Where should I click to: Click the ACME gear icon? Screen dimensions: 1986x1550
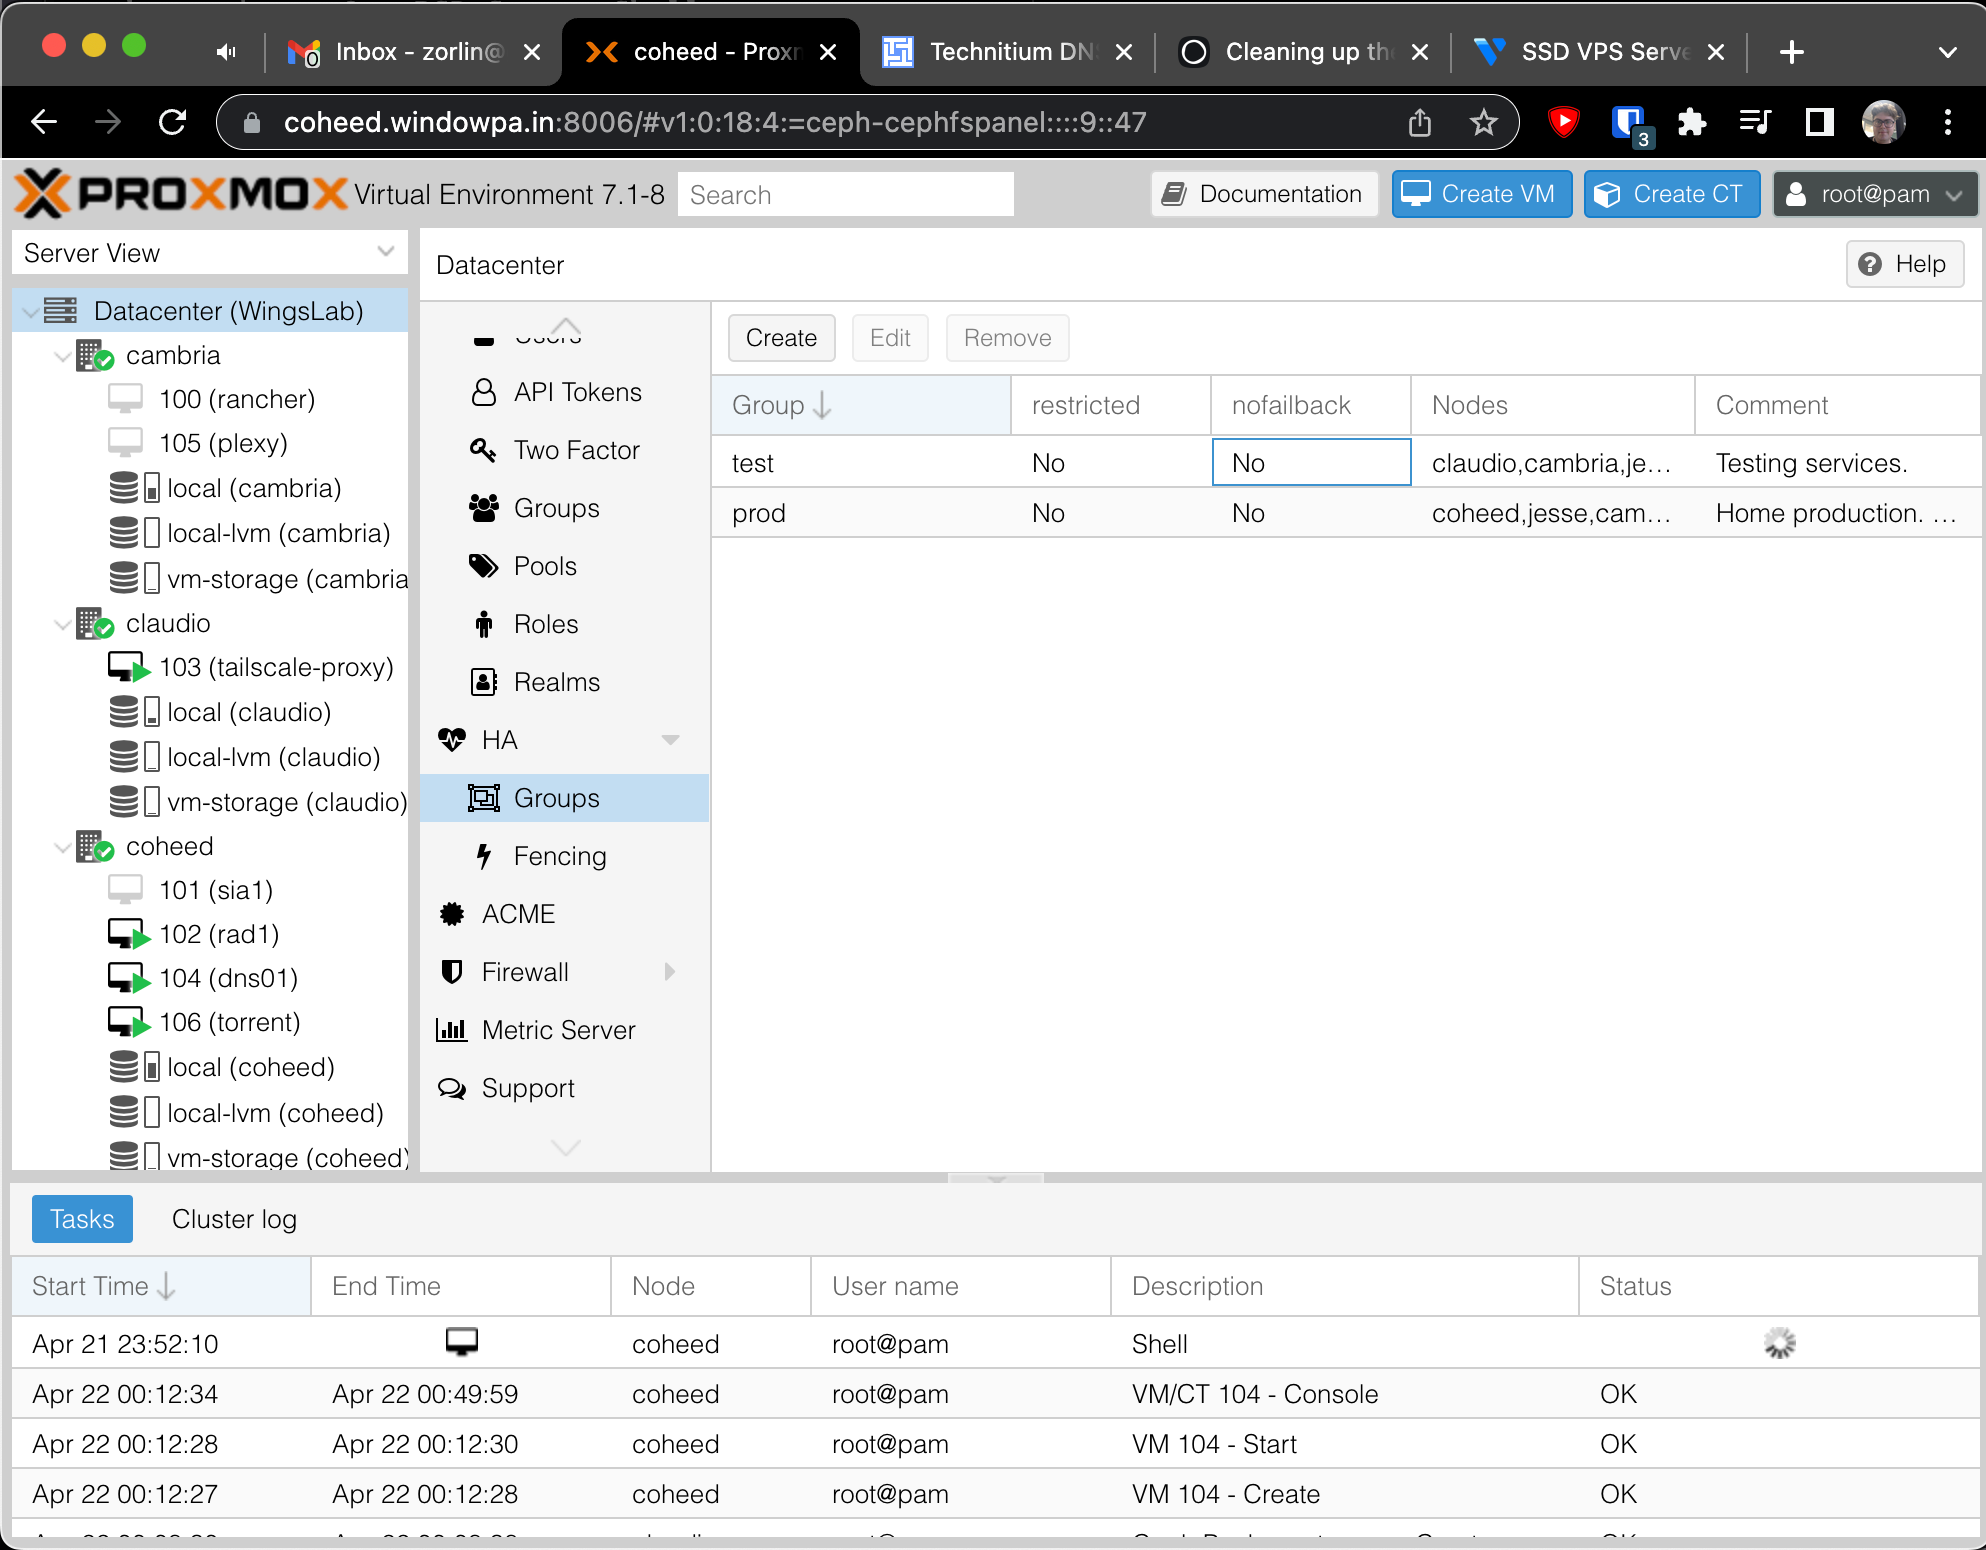452,914
